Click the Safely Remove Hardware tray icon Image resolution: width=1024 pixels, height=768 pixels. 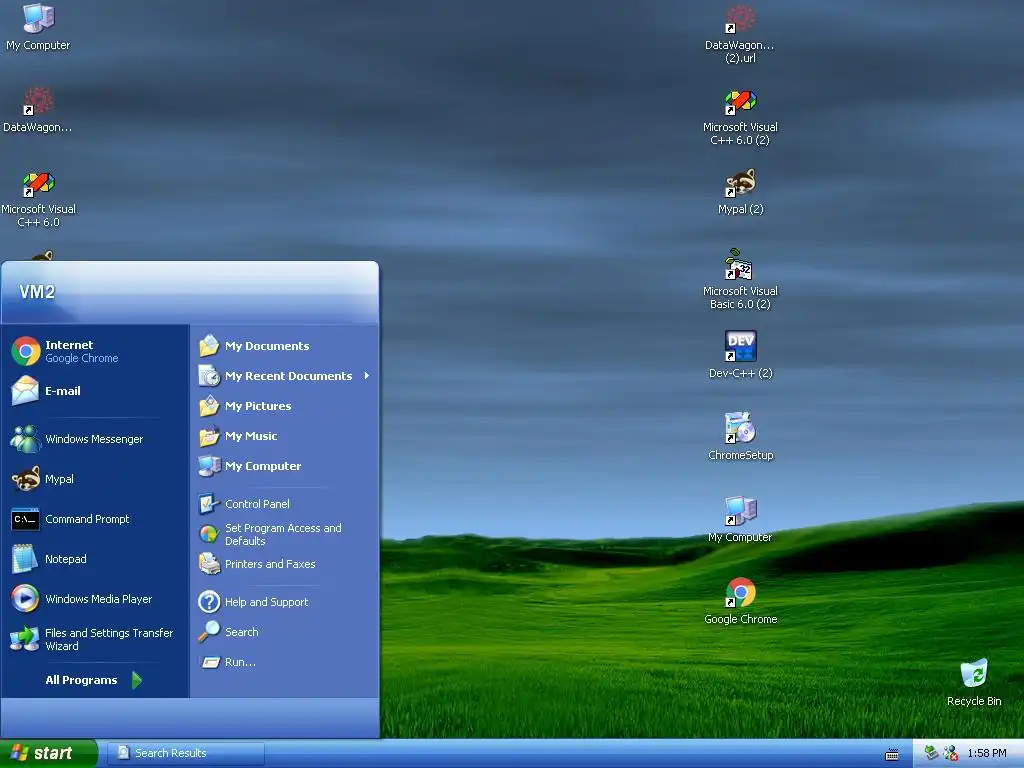pos(931,753)
